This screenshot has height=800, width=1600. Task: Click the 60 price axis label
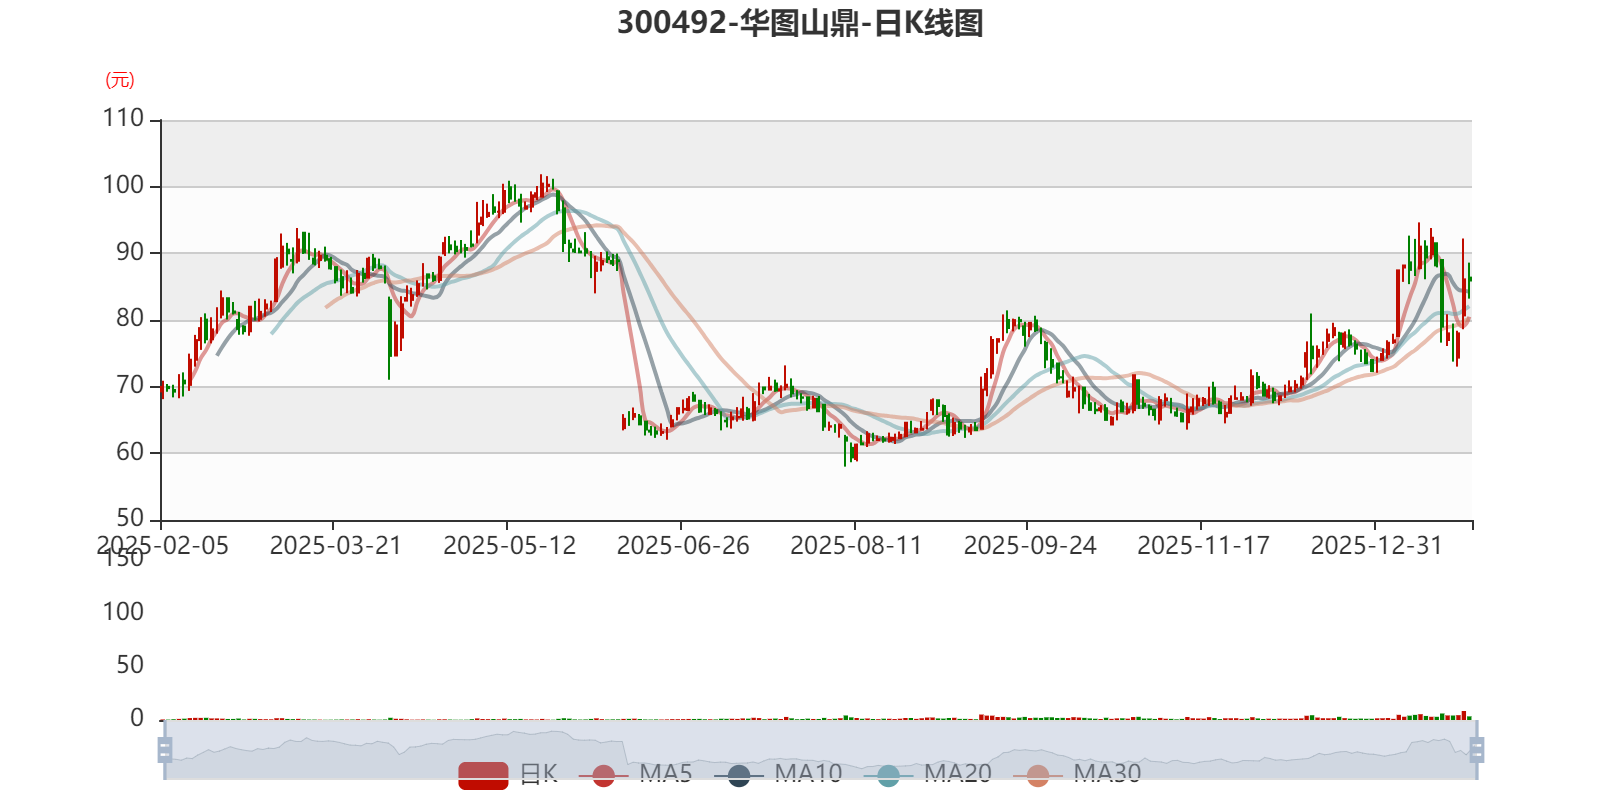[x=130, y=452]
